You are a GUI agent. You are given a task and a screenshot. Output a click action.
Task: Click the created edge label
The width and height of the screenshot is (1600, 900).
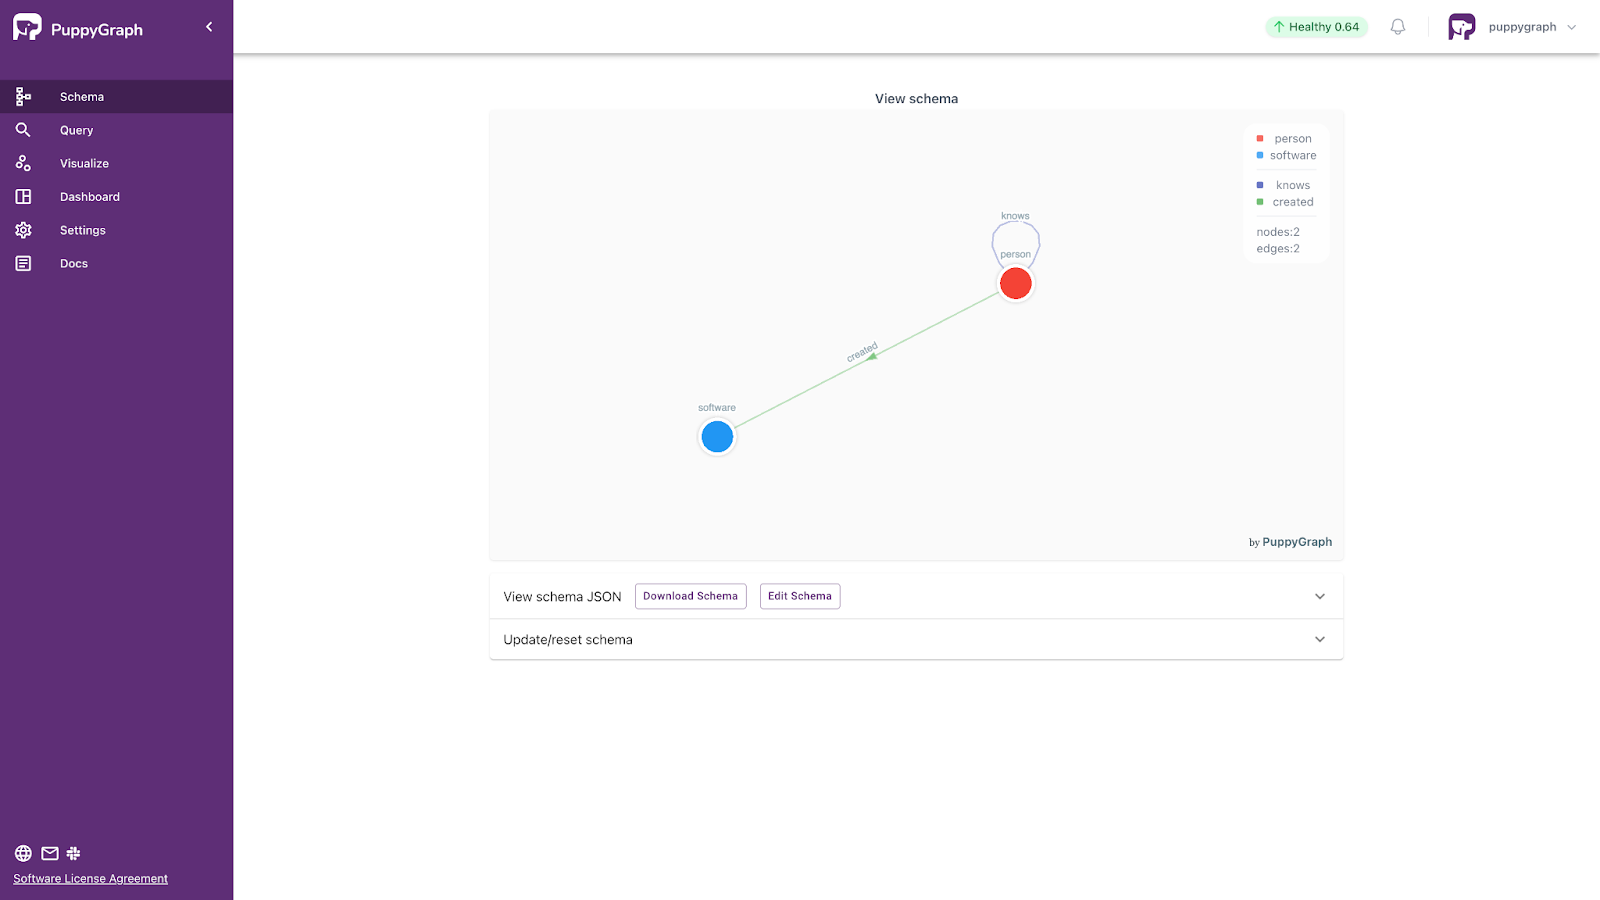862,352
